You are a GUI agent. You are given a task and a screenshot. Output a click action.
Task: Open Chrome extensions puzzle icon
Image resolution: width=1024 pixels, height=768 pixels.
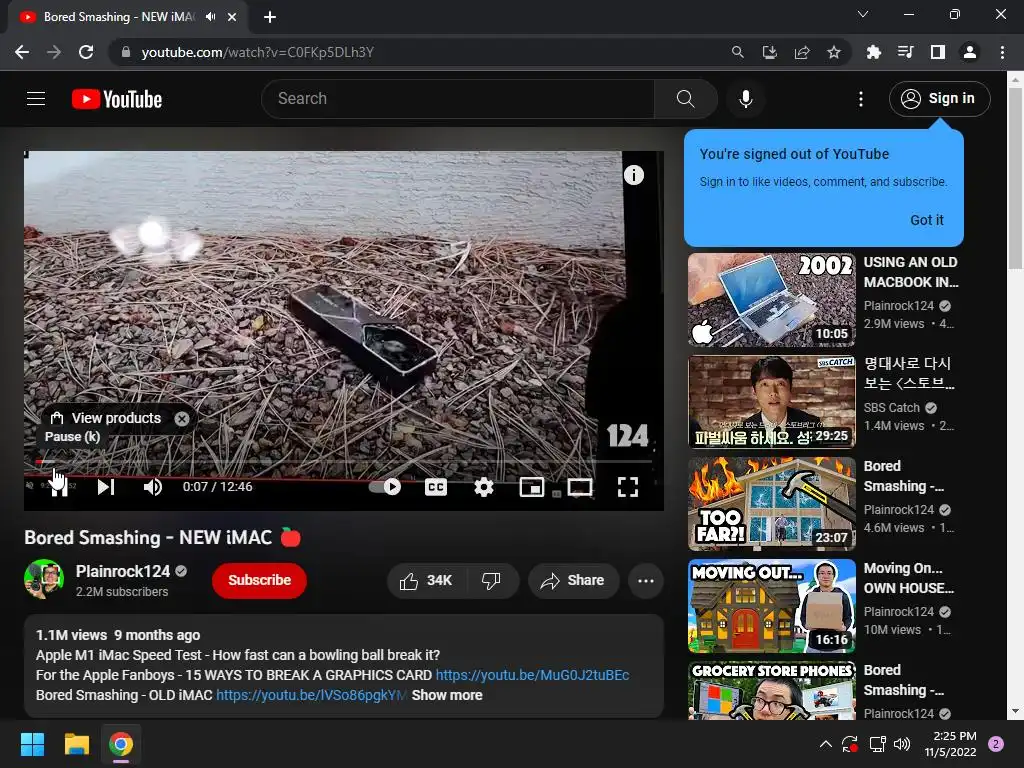[873, 52]
